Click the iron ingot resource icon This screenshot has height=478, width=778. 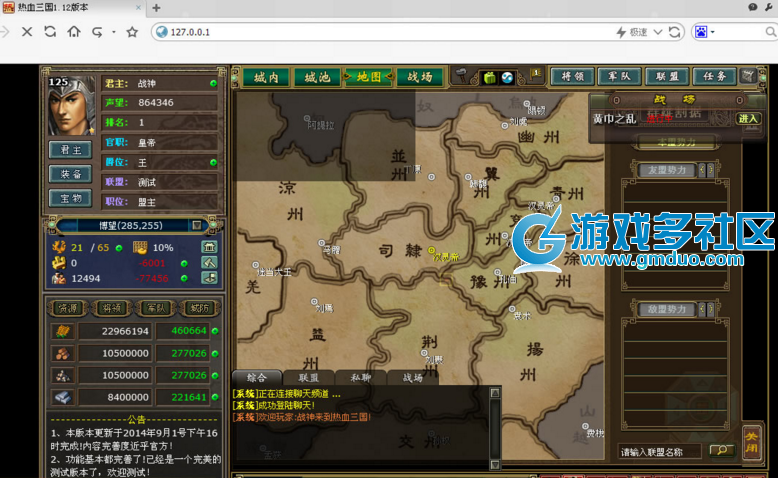point(63,397)
